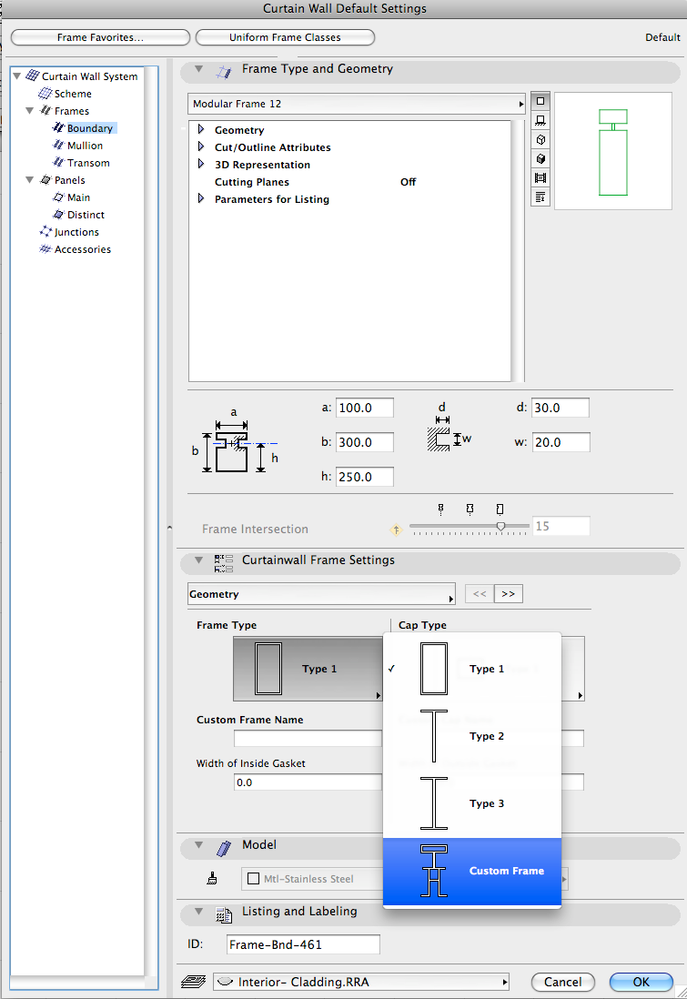Screen dimensions: 687x999
Task: Select the 2D symbol preview icon
Action: (540, 101)
